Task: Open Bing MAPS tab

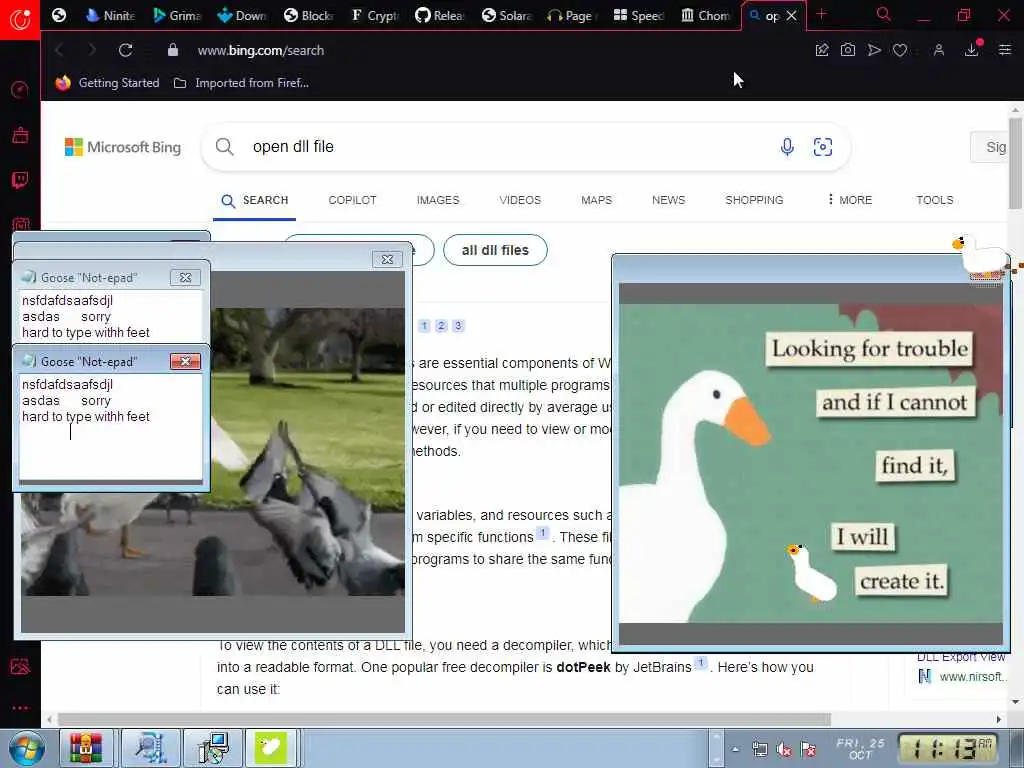Action: tap(597, 200)
